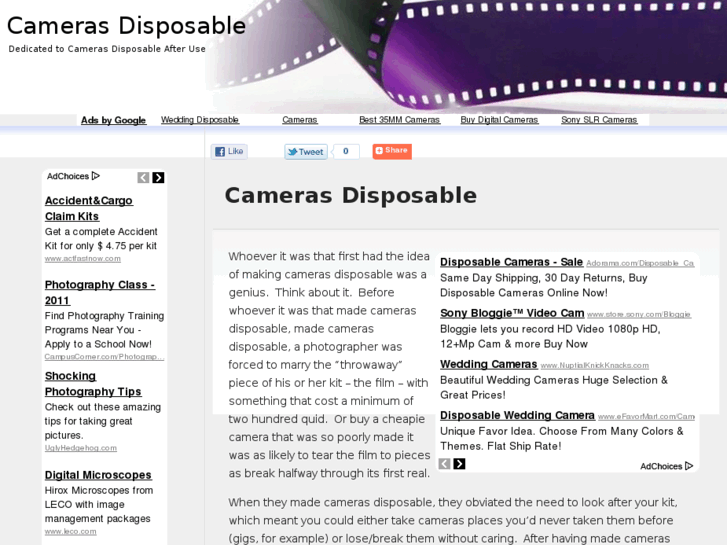The width and height of the screenshot is (727, 545).
Task: Click text 'Unique Favor Idea. Choose From Many Colors &'
Action: click(x=561, y=431)
